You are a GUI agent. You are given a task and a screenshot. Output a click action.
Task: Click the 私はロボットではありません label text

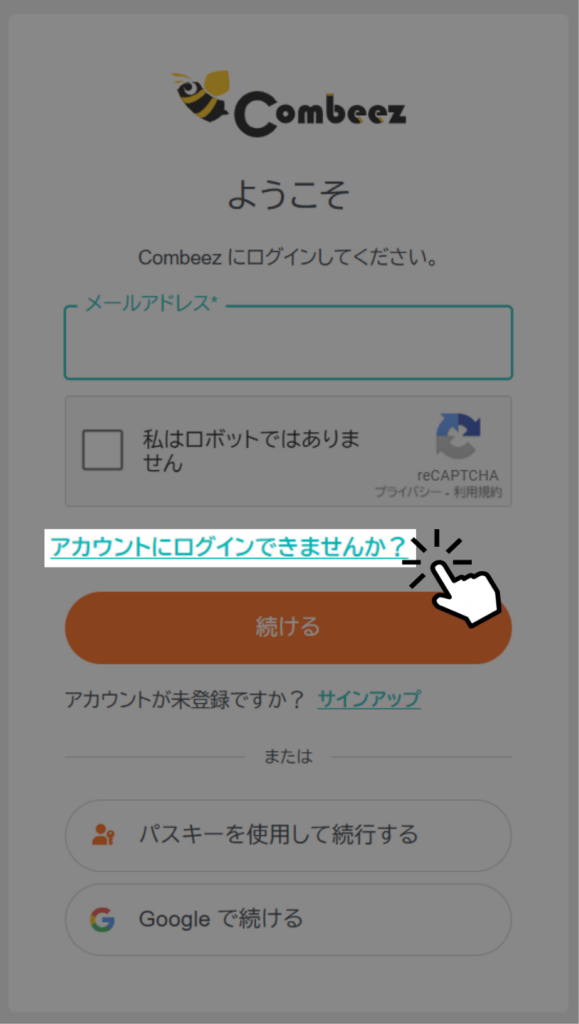[251, 451]
